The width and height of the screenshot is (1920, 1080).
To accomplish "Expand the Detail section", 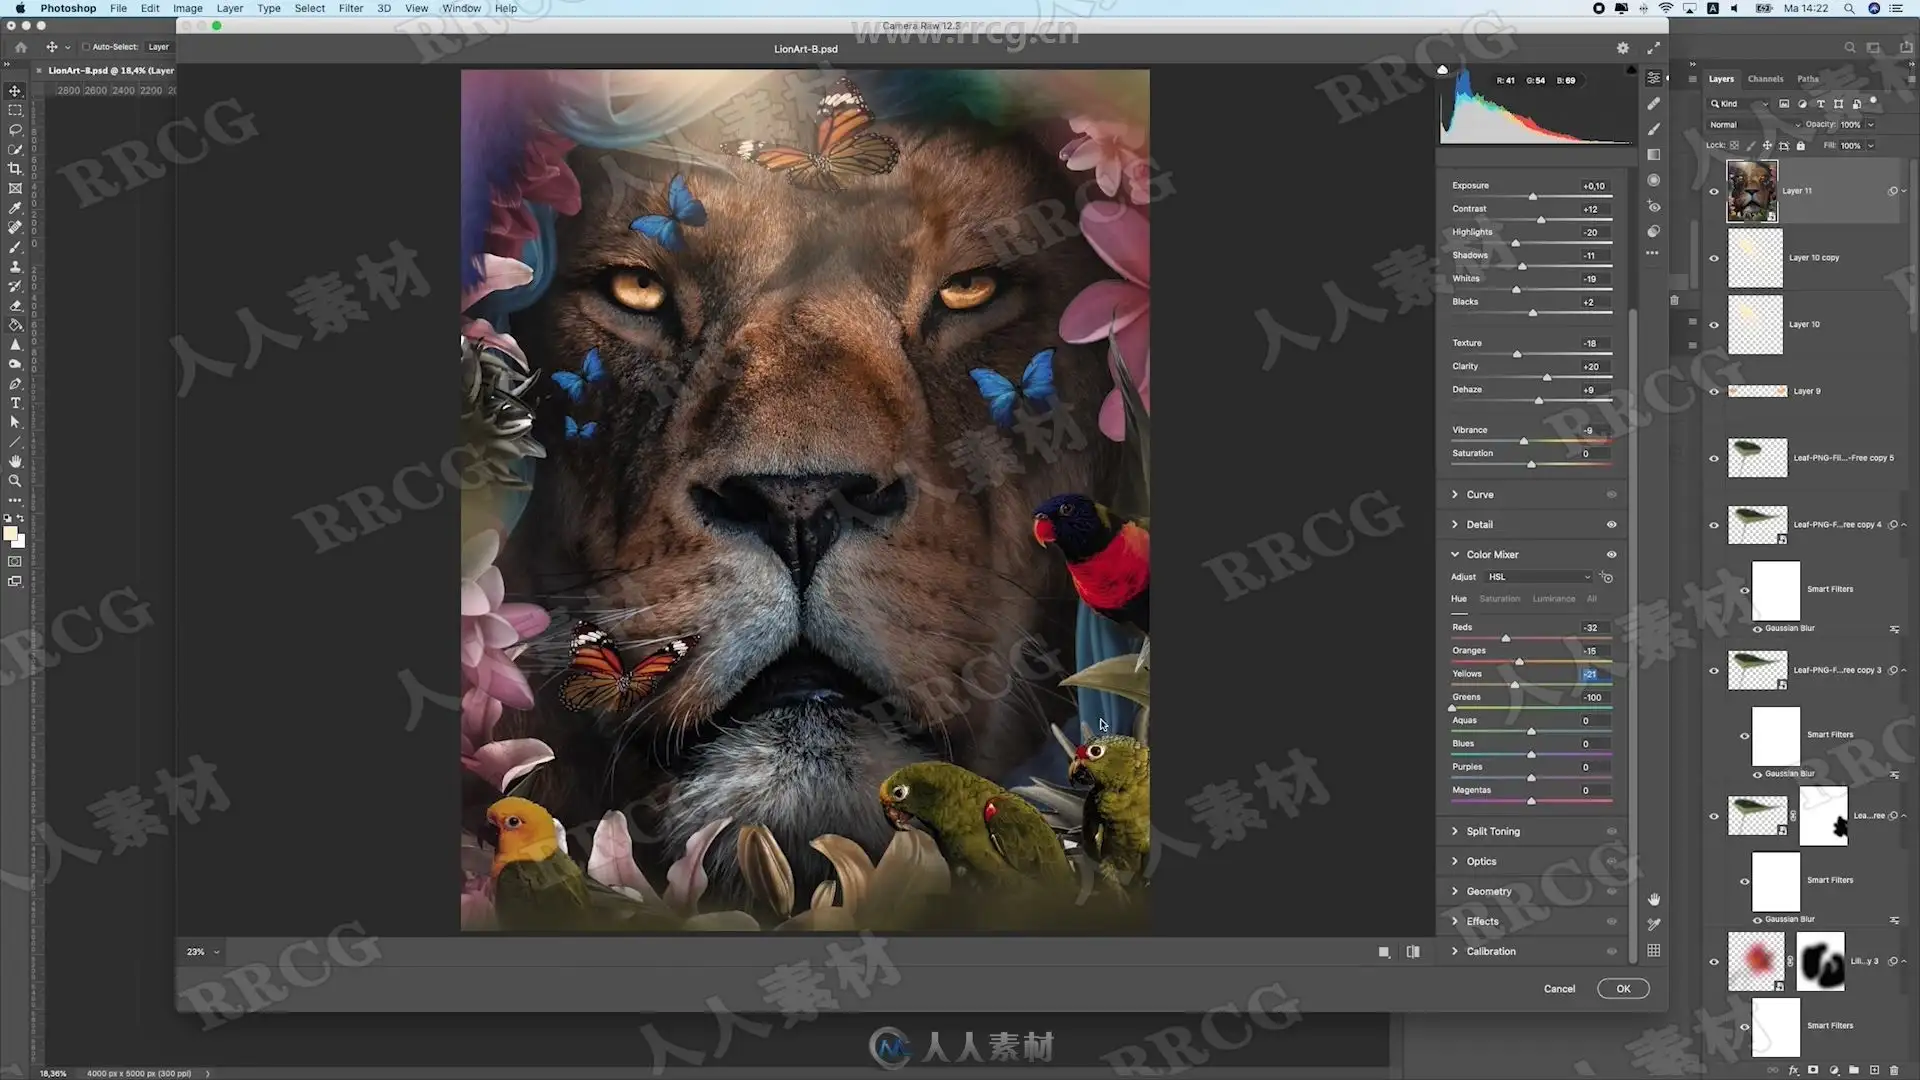I will pos(1454,525).
